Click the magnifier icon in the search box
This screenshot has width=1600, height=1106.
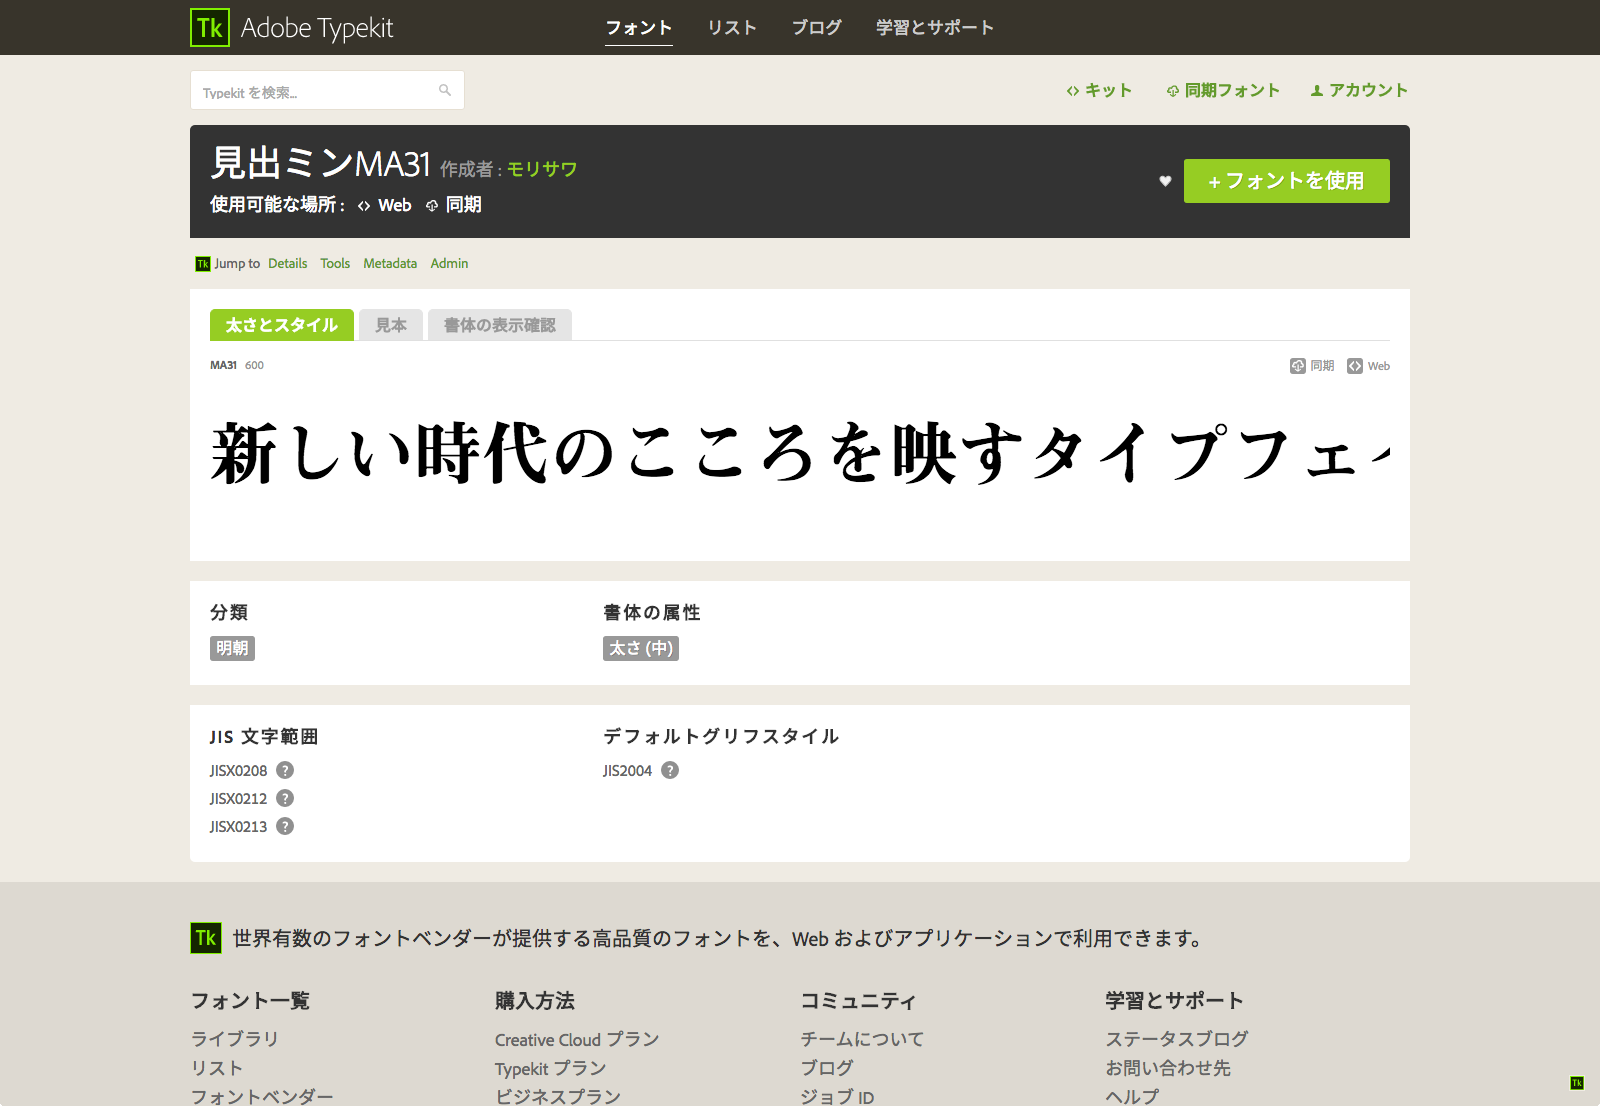pyautogui.click(x=444, y=90)
